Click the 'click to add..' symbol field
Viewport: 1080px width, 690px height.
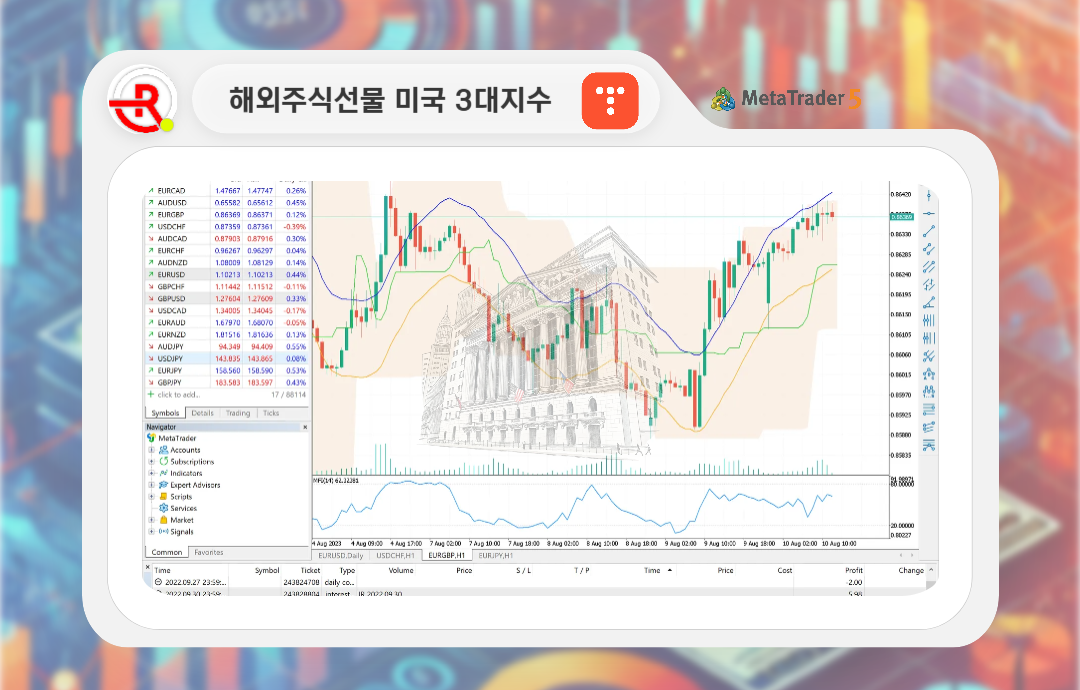(179, 395)
